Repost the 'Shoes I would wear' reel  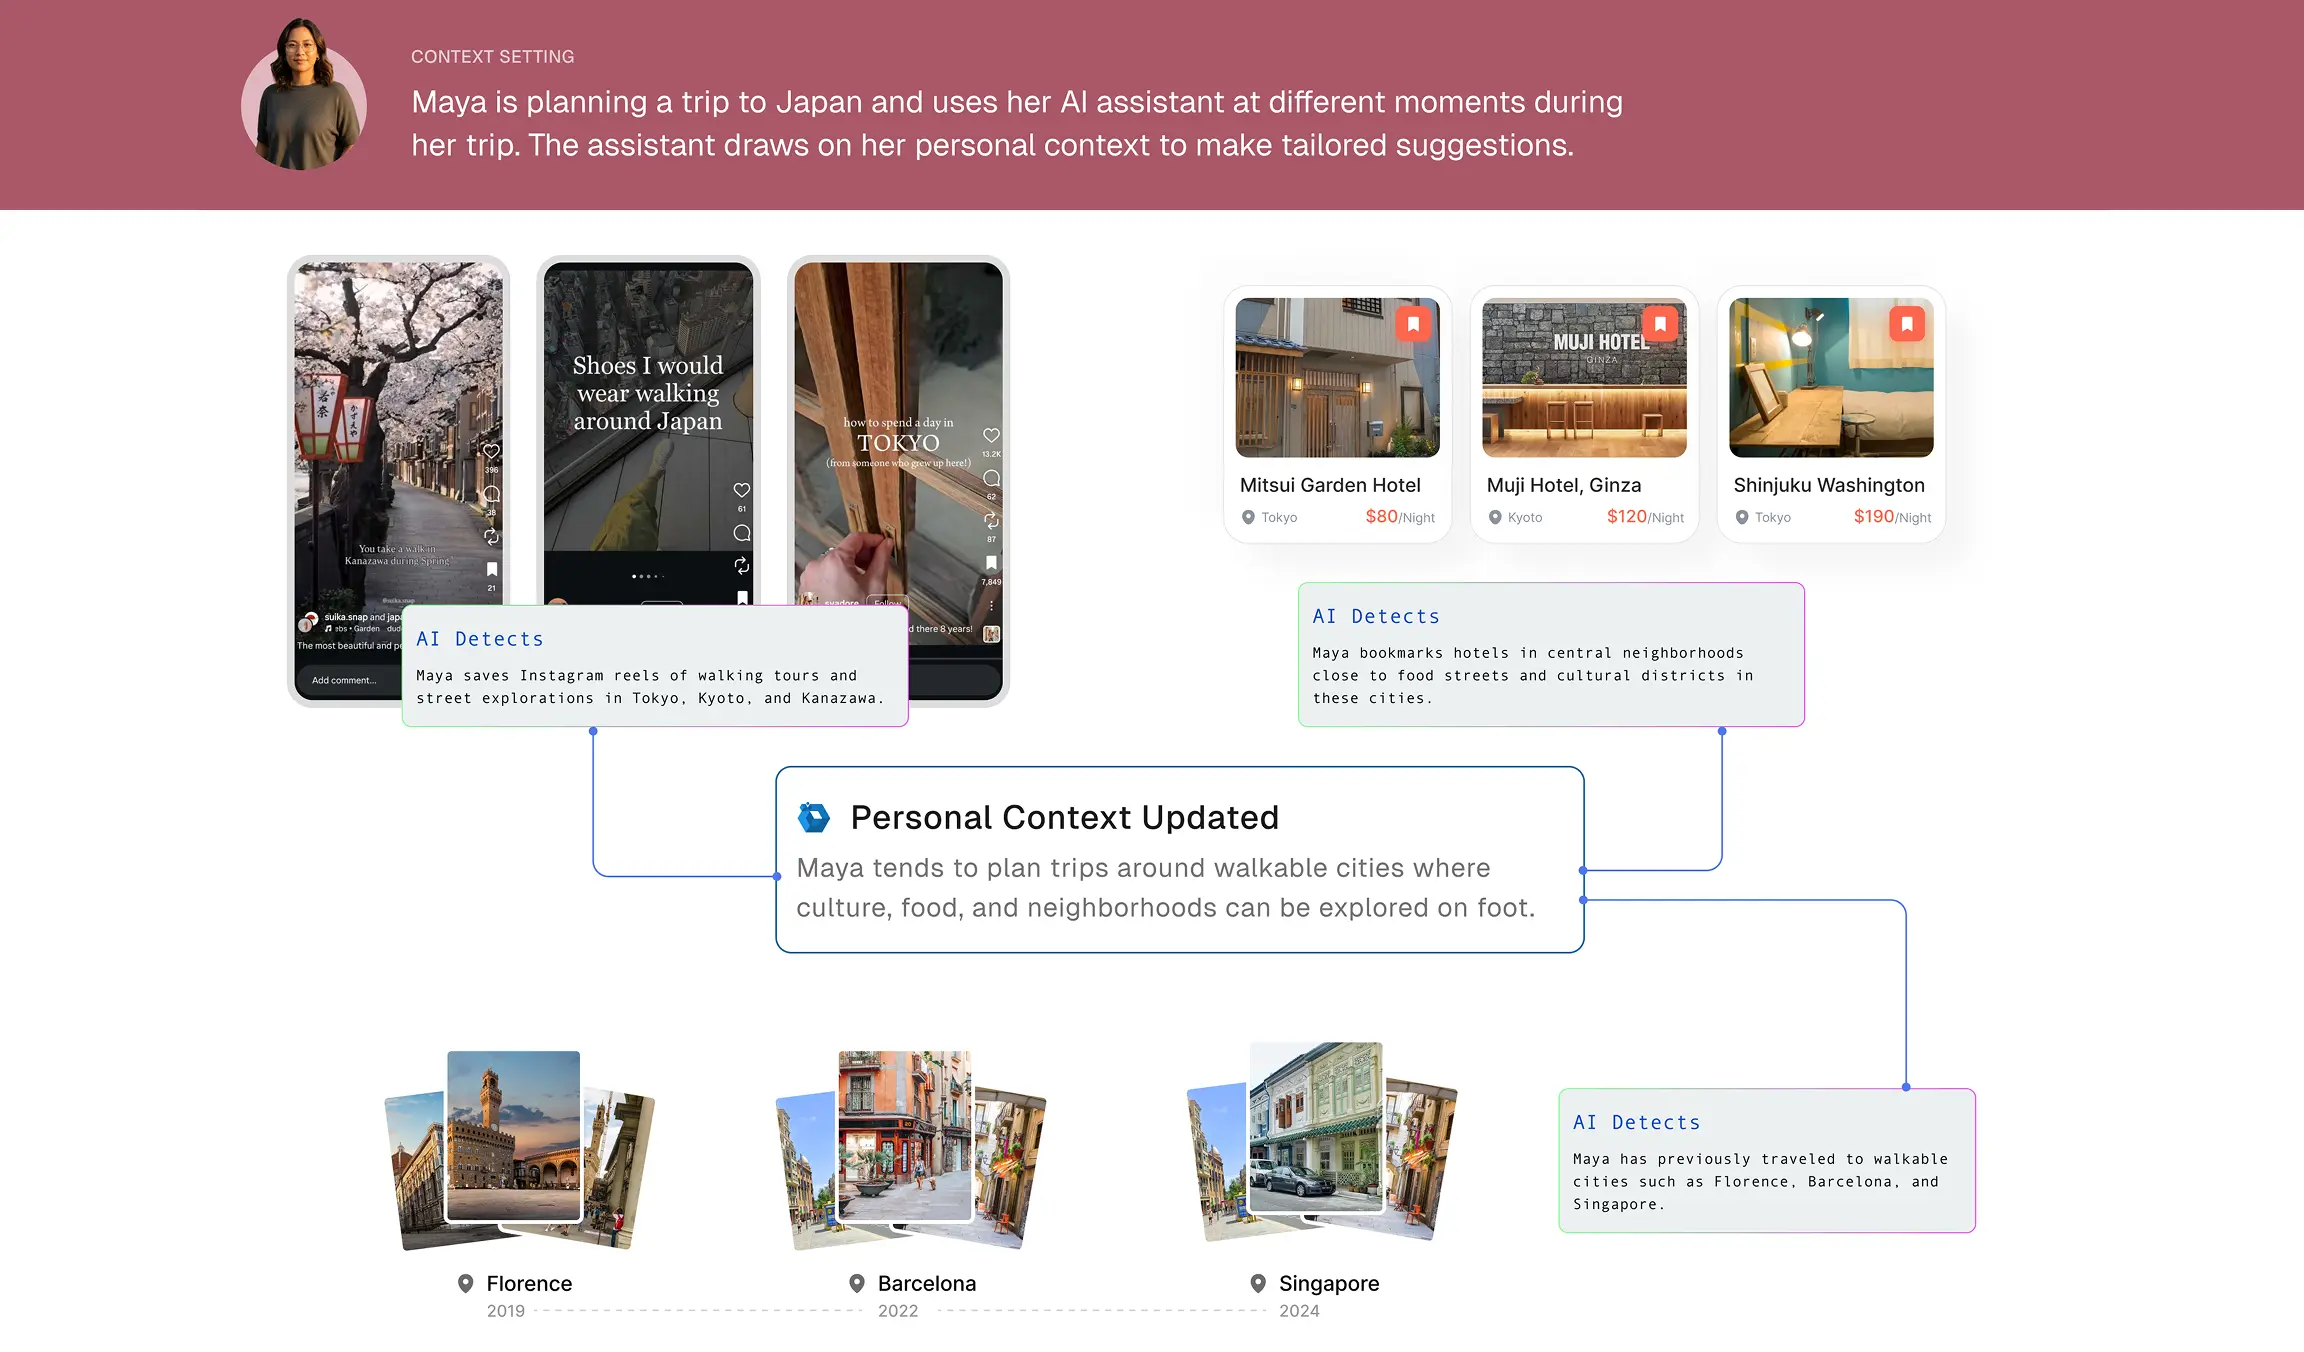tap(742, 566)
